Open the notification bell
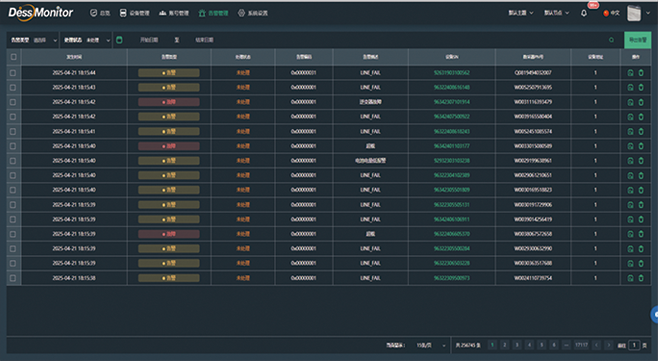This screenshot has width=658, height=361. coord(584,13)
